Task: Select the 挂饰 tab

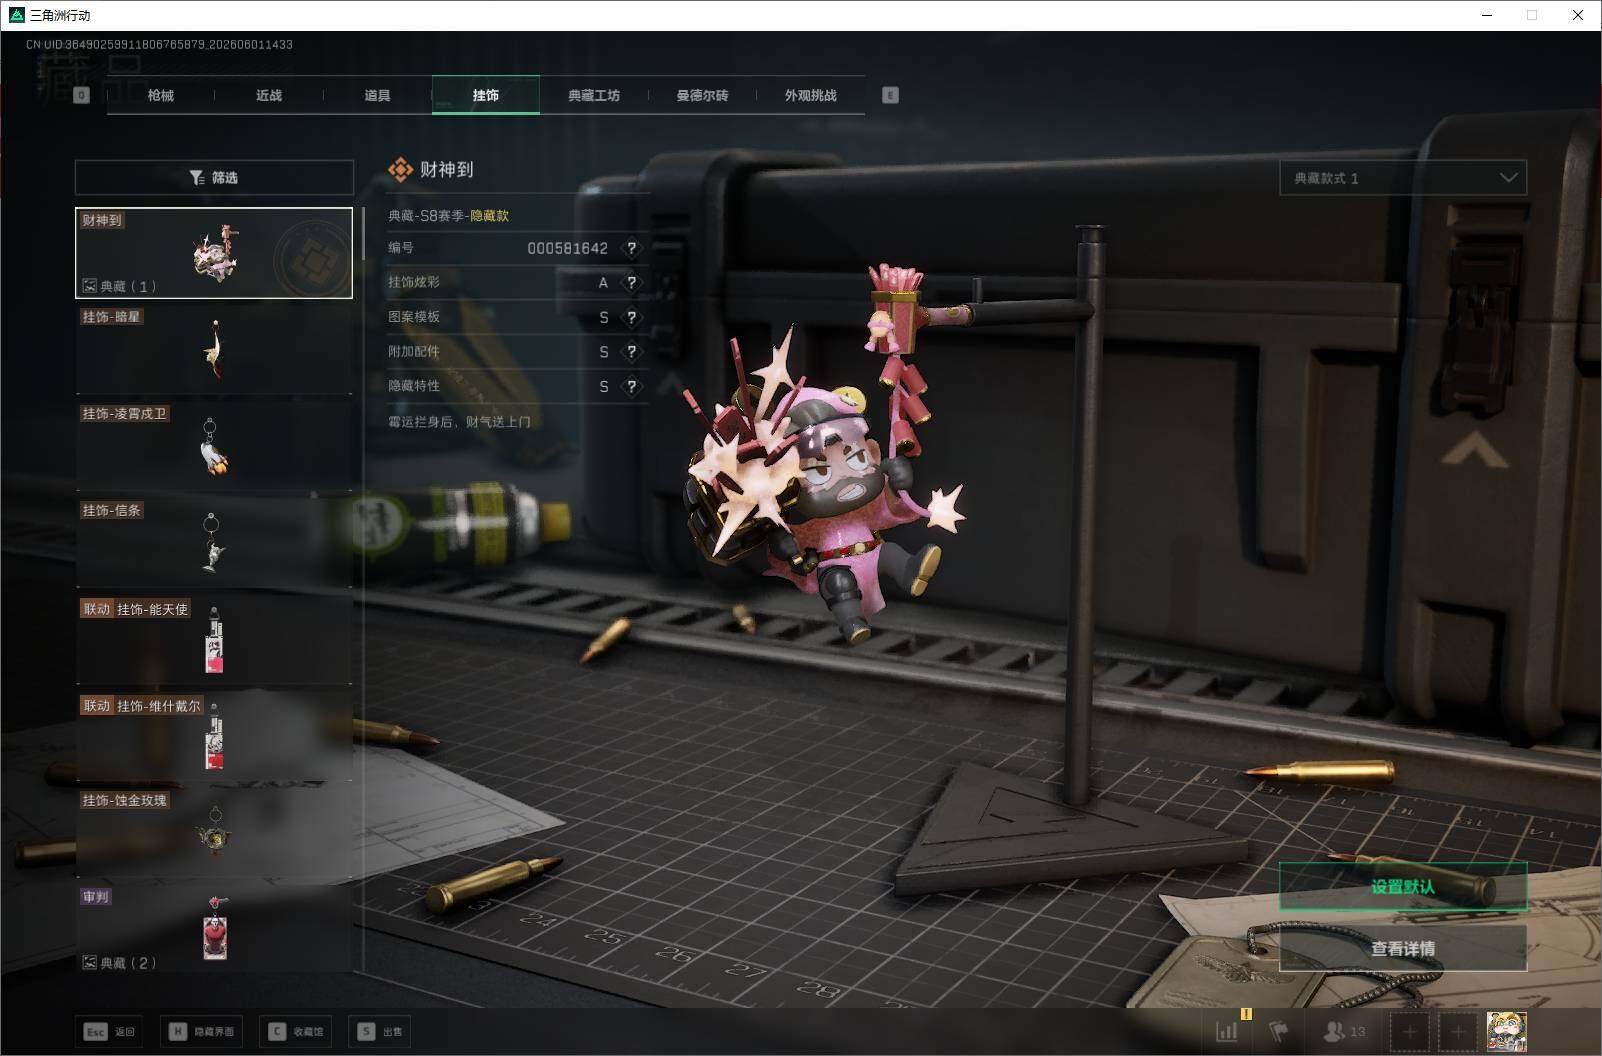Action: 486,95
